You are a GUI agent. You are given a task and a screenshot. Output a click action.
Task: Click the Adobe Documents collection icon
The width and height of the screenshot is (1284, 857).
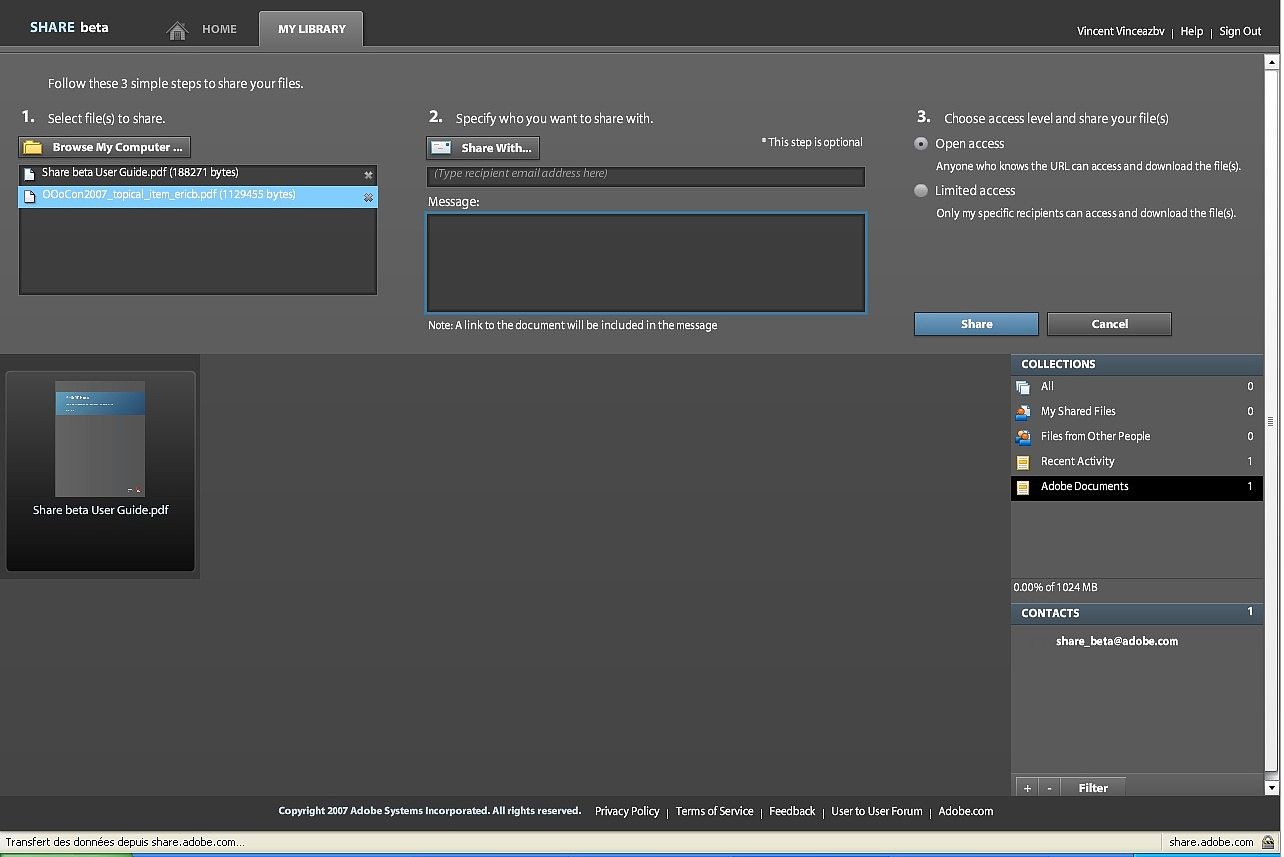point(1022,487)
